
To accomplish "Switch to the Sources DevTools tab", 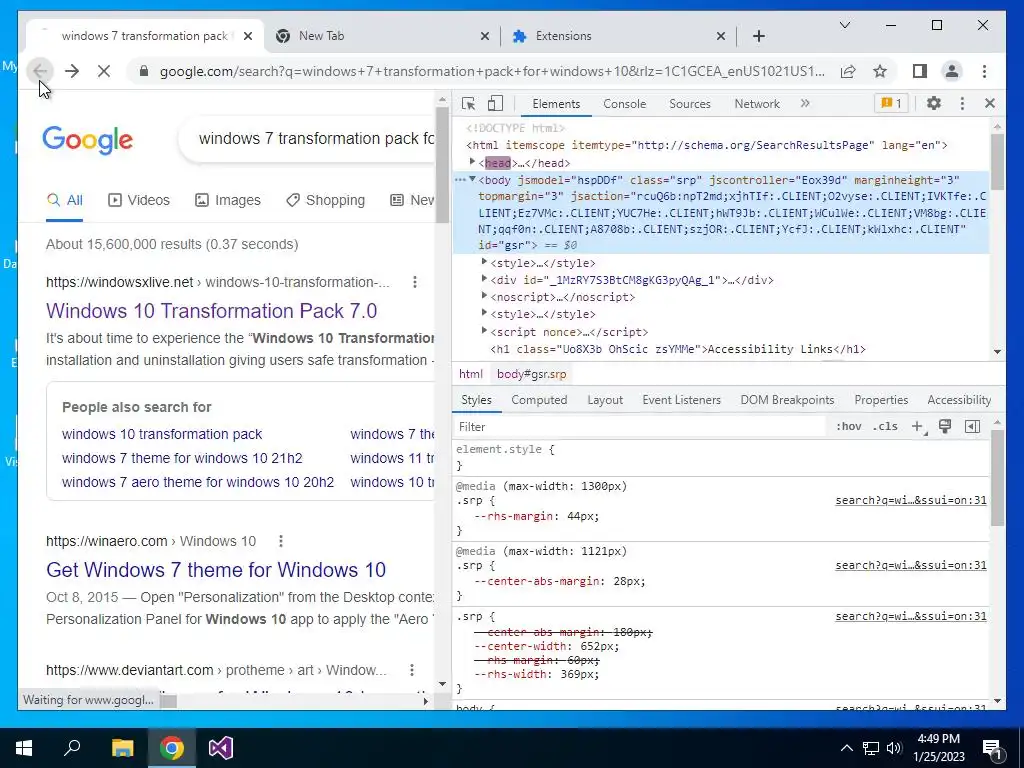I will (690, 103).
